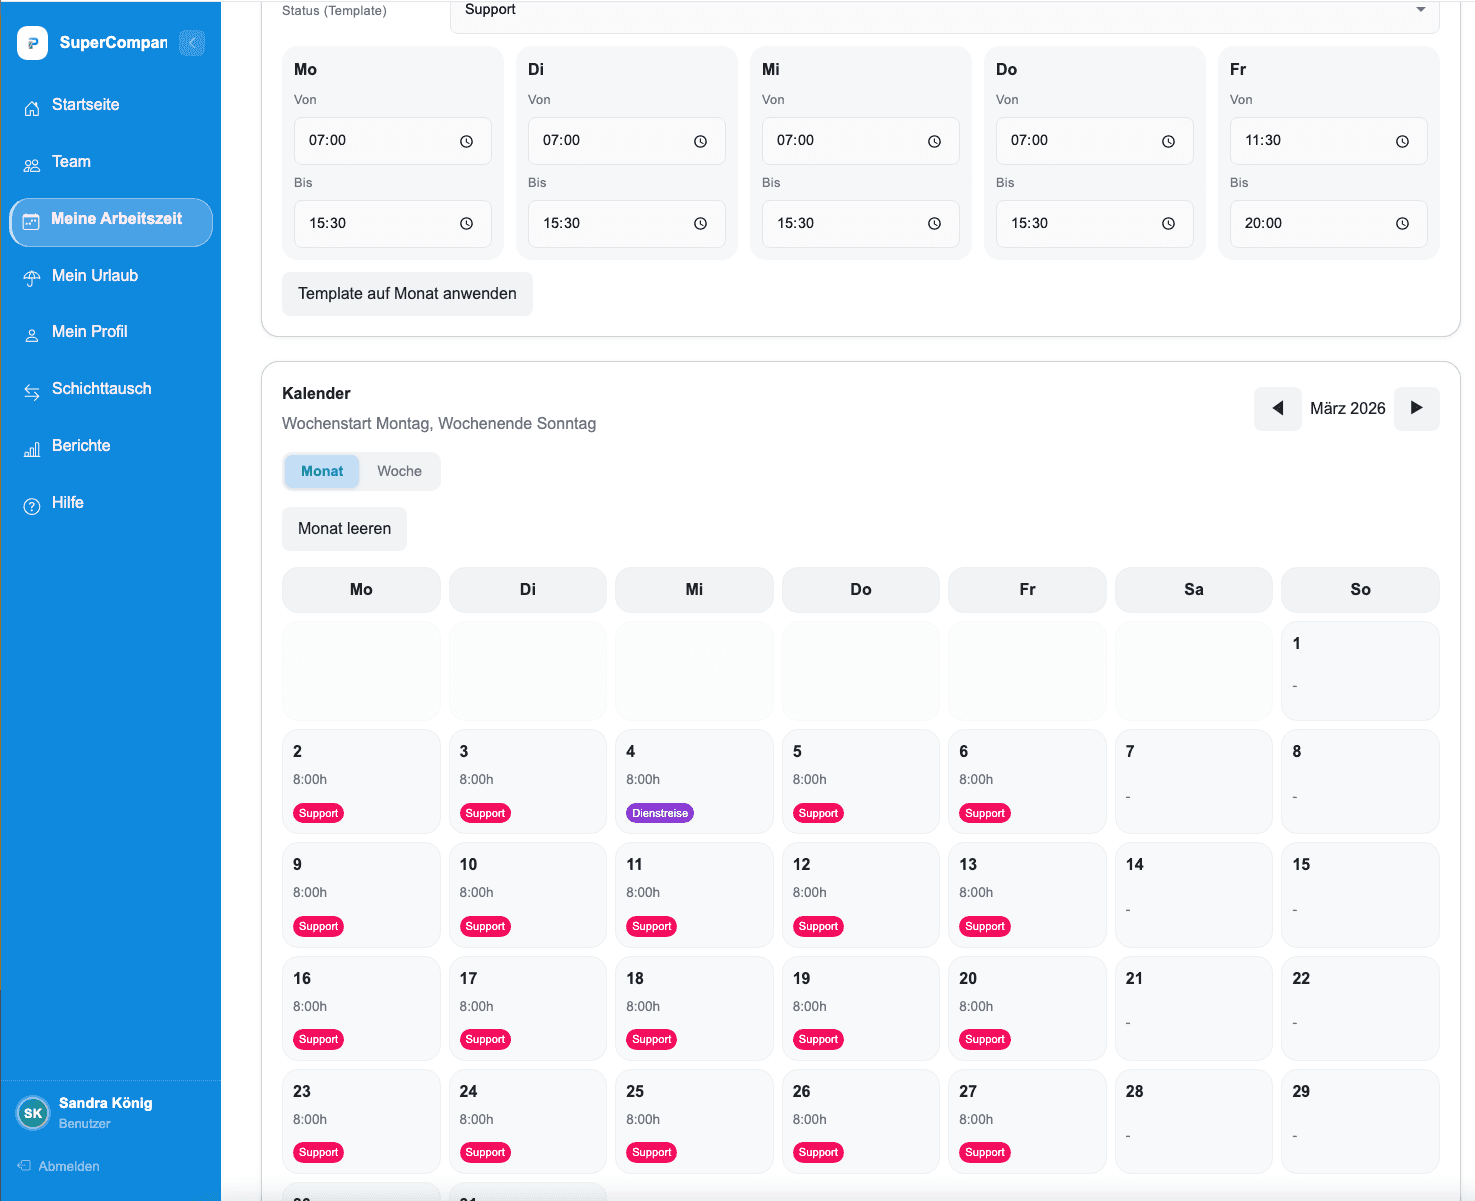Collapse the sidebar with the chevron icon

pyautogui.click(x=192, y=43)
